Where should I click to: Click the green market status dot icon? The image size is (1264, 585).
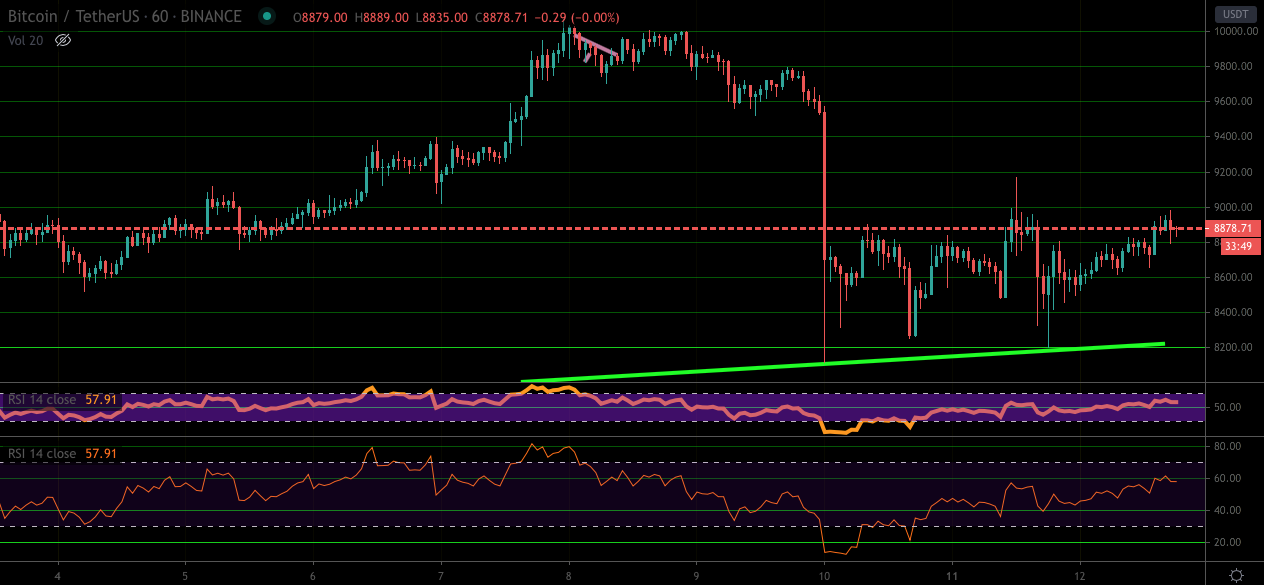point(266,16)
